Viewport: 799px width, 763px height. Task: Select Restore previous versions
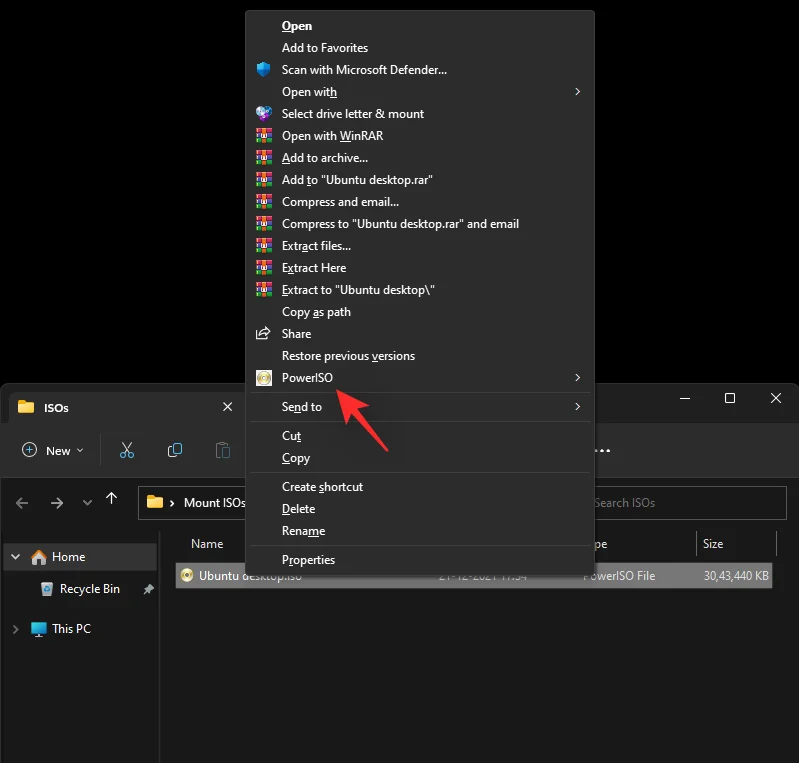click(420, 356)
